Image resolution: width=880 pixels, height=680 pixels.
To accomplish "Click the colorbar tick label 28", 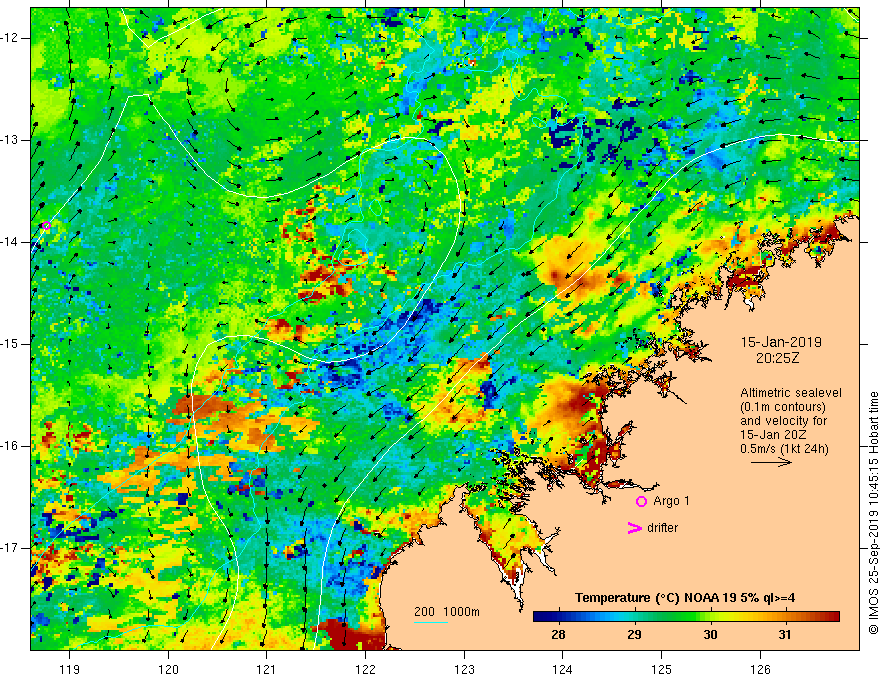I will coord(558,635).
